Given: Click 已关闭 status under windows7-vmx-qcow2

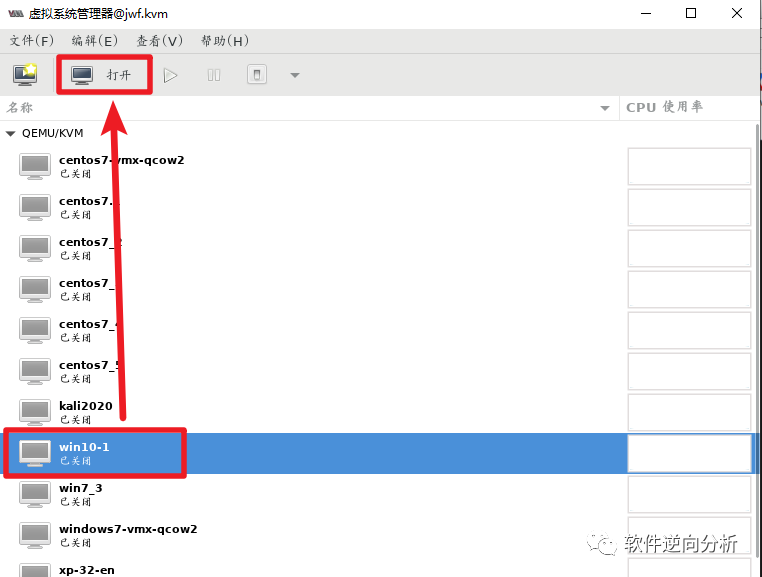Looking at the screenshot, I should click(x=75, y=542).
